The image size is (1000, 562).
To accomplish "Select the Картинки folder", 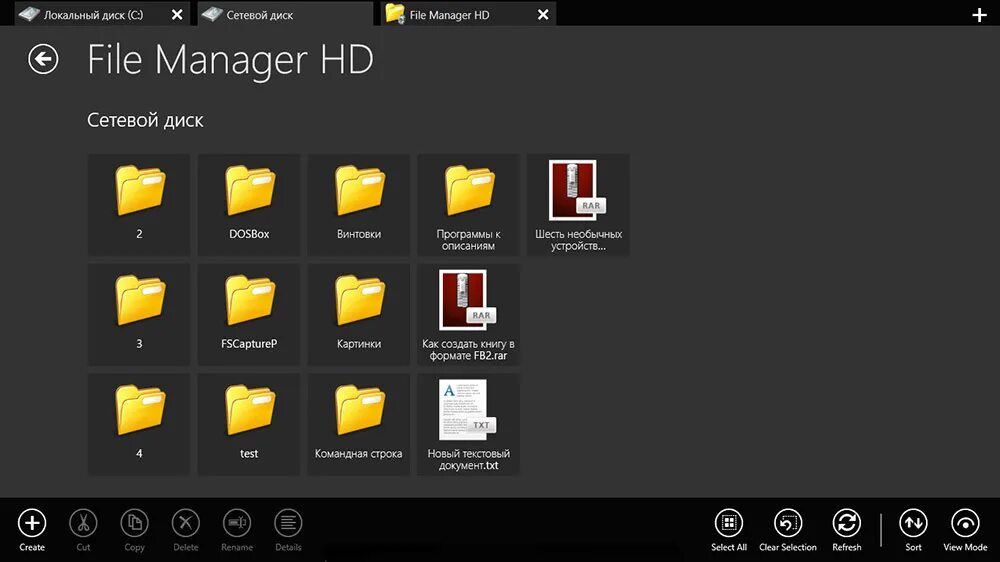I will click(358, 314).
